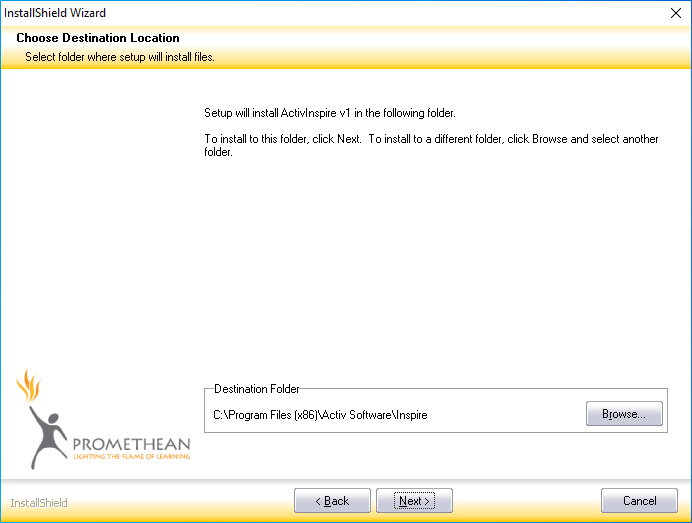The width and height of the screenshot is (692, 523).
Task: Select the C:\Program Files (x86) destination path
Action: (320, 415)
